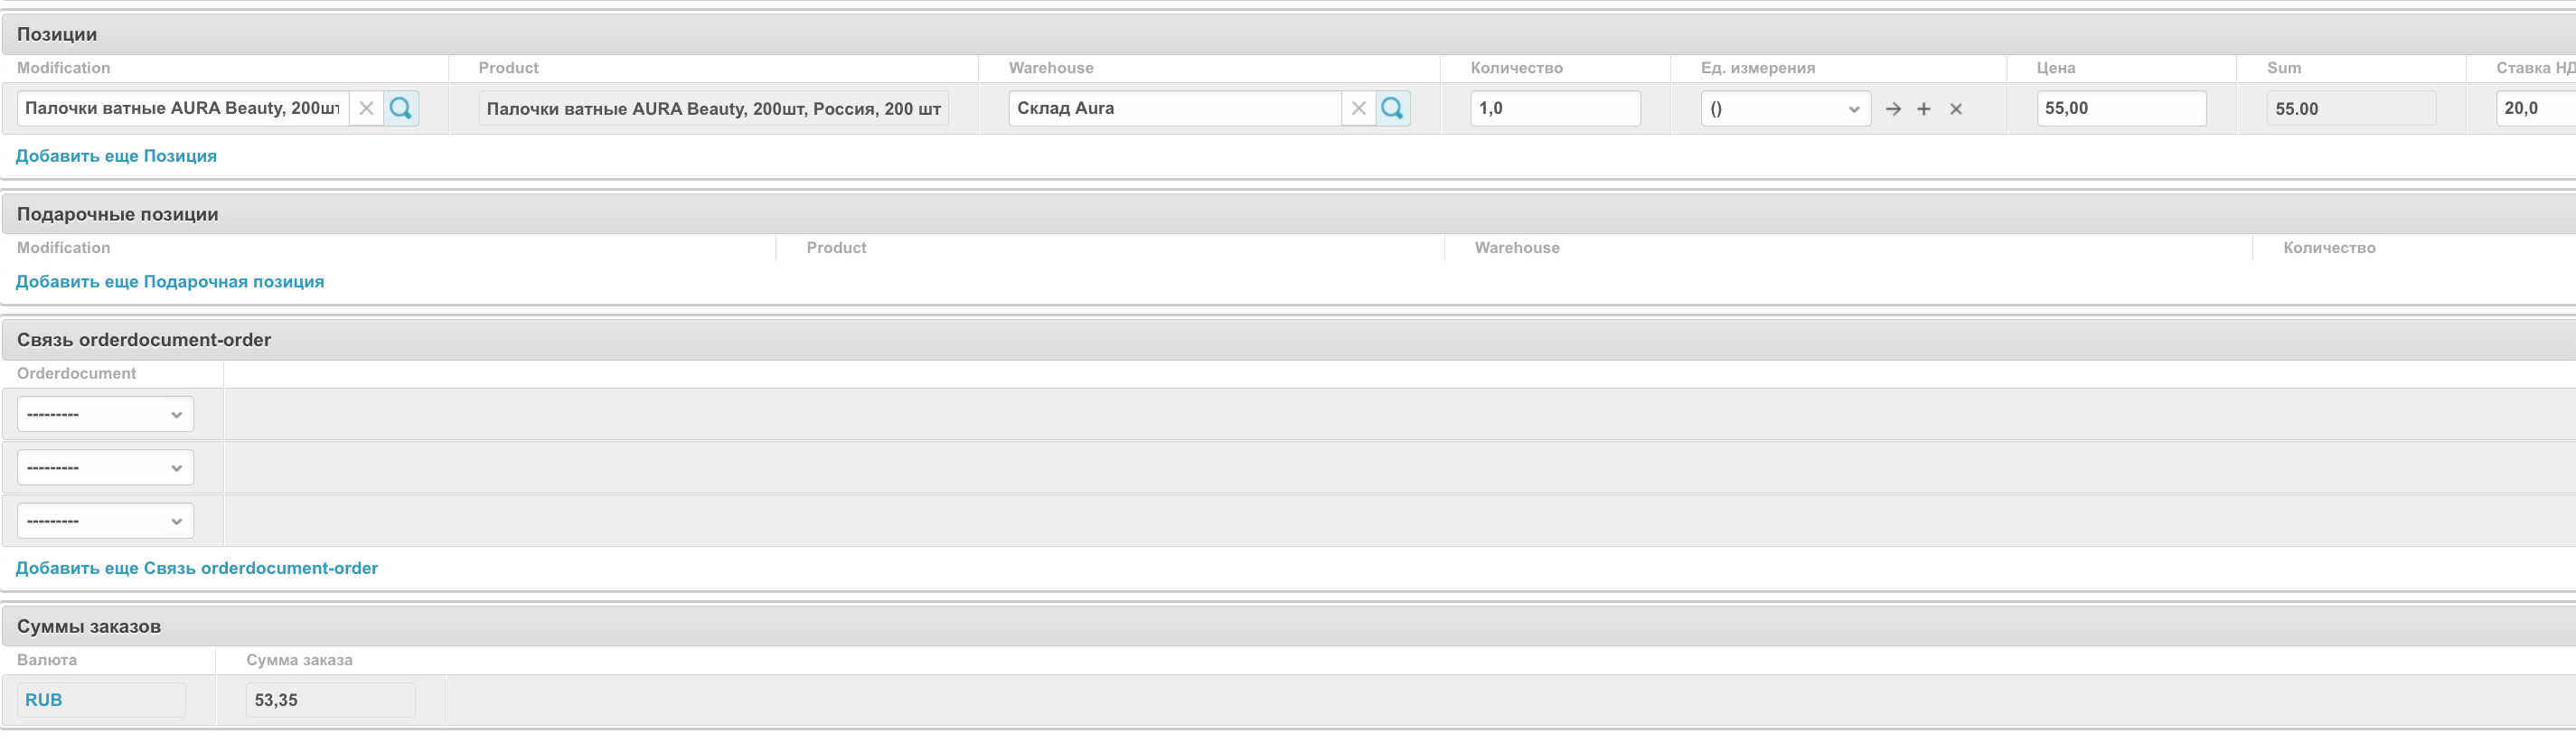Click Добавить еще Связь orderdocument-order link

[x=197, y=568]
